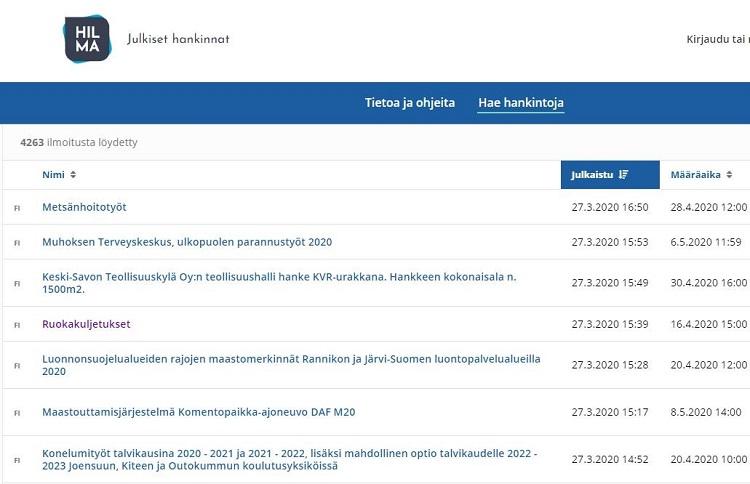Screen dimensions: 750x484
Task: Click the descending sort icon in Julkaistu
Action: click(x=624, y=175)
